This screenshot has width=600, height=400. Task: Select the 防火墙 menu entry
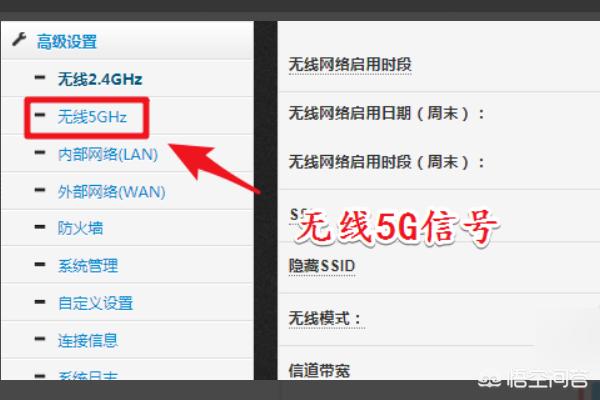pyautogui.click(x=80, y=228)
